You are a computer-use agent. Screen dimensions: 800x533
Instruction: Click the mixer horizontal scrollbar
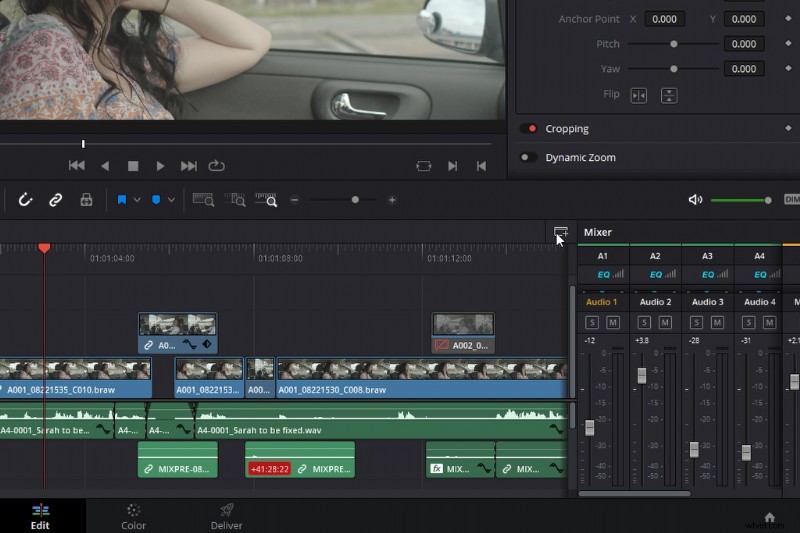point(634,493)
